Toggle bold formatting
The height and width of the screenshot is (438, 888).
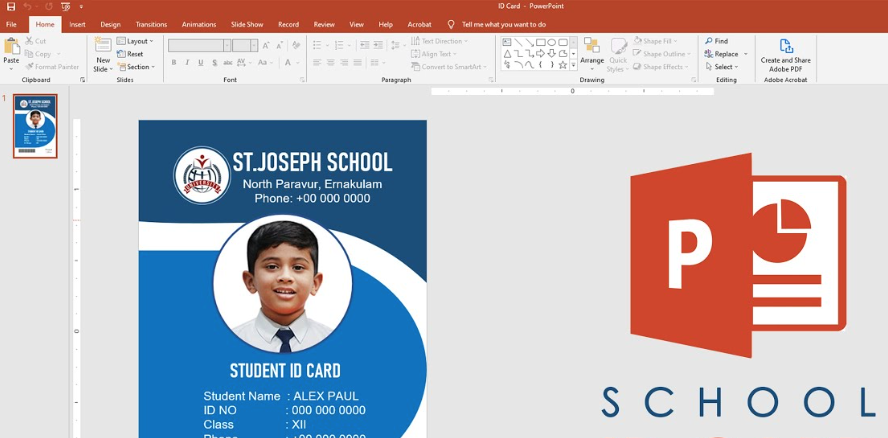174,62
